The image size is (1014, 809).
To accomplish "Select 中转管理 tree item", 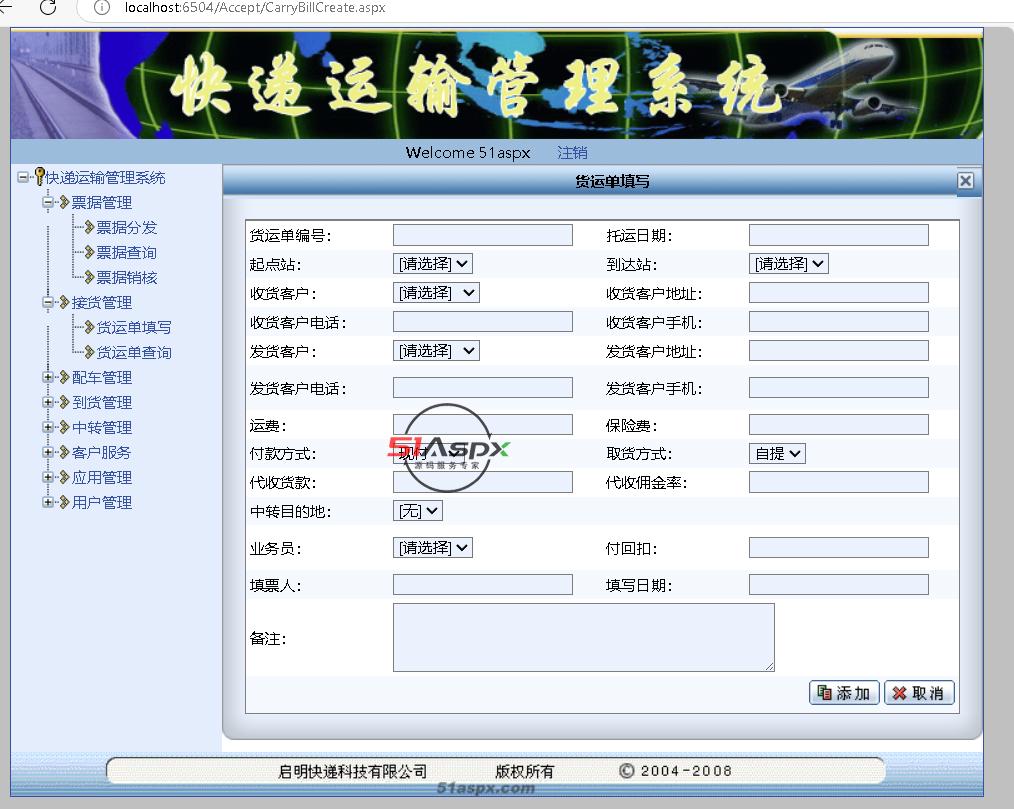I will 102,427.
